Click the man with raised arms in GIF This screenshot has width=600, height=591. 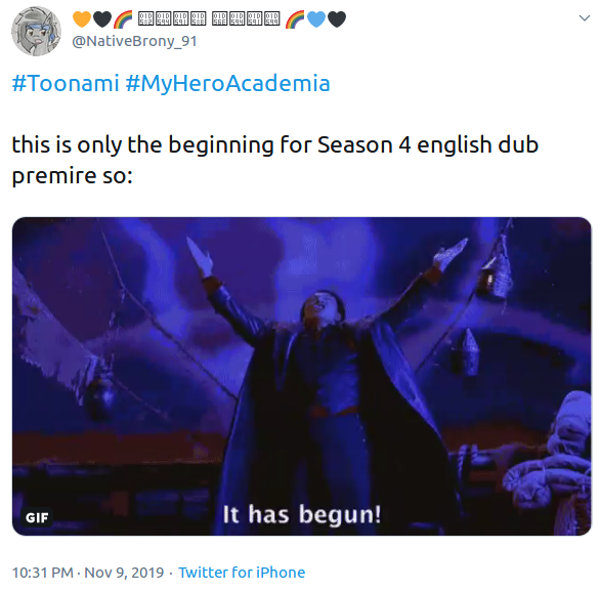tap(326, 383)
